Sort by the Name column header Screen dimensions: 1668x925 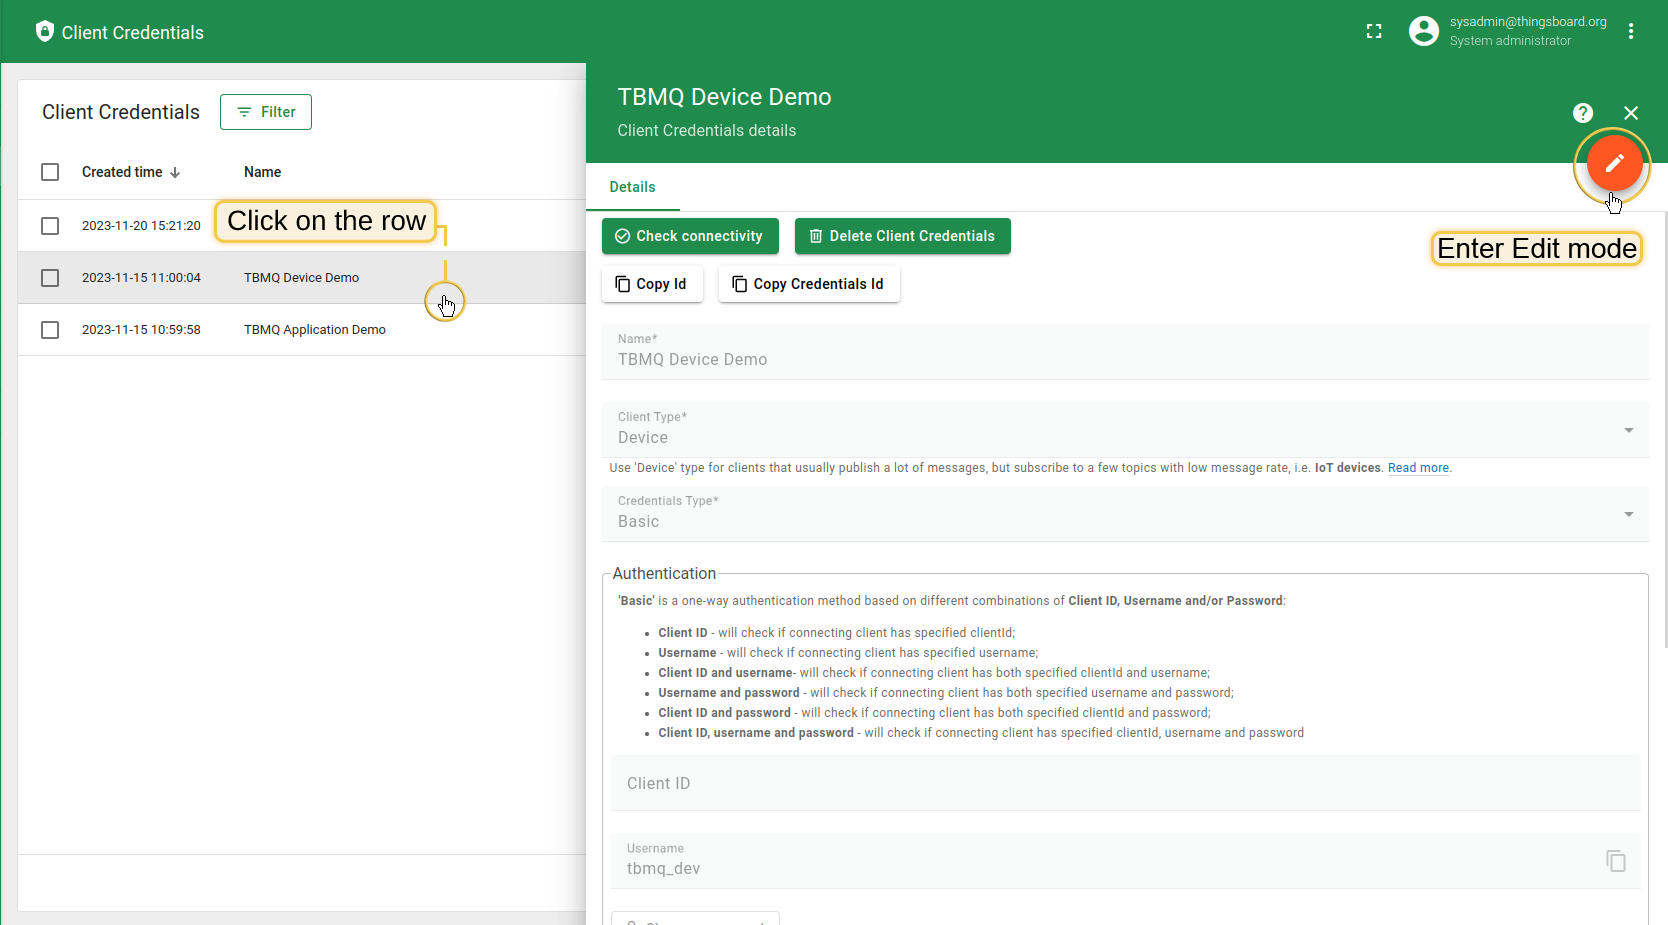(x=262, y=172)
